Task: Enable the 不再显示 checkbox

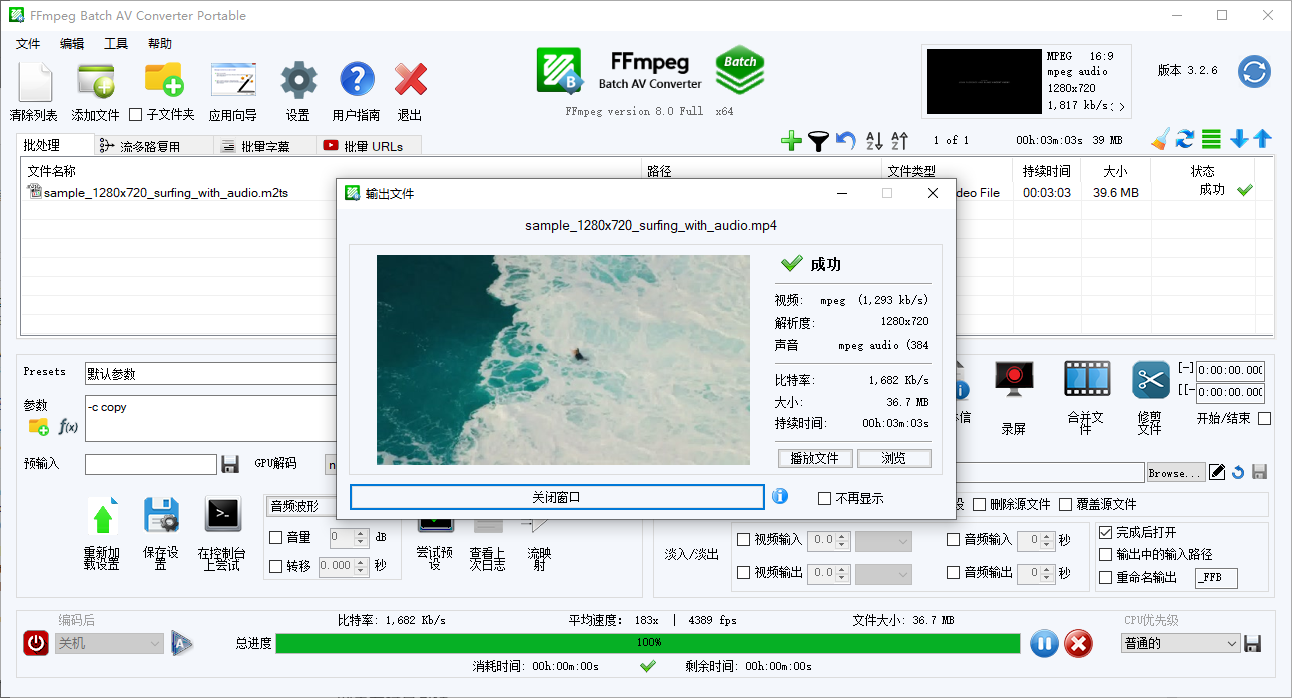Action: click(x=825, y=496)
